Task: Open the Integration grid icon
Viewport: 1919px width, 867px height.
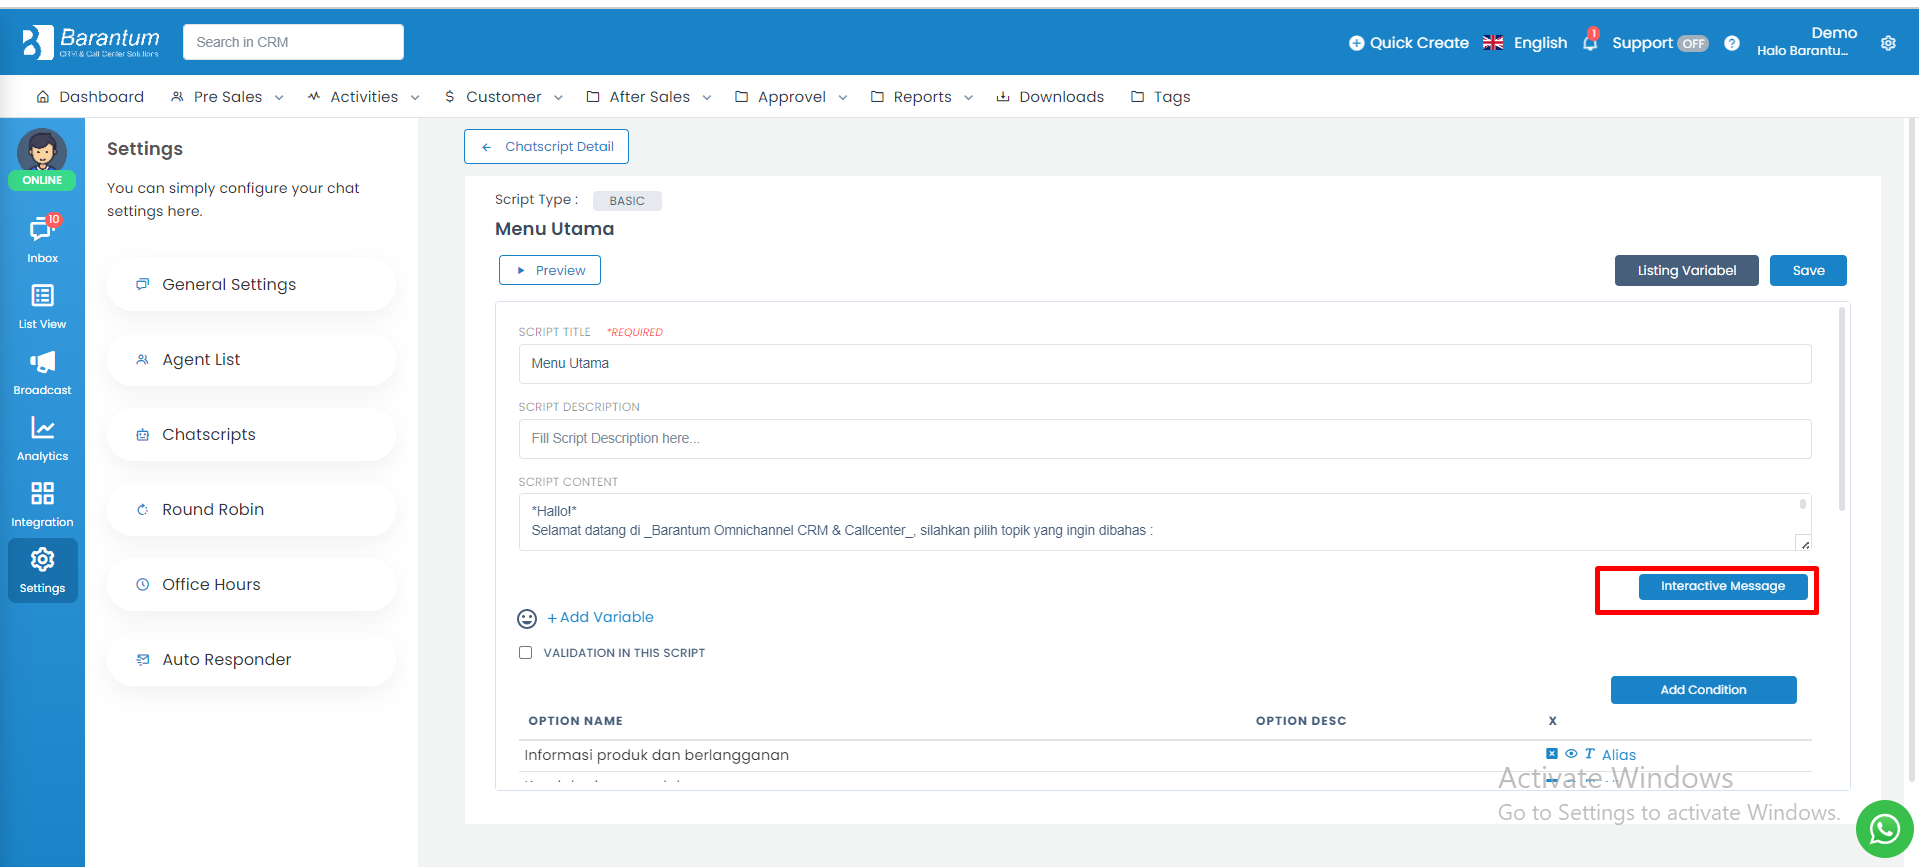Action: click(42, 494)
